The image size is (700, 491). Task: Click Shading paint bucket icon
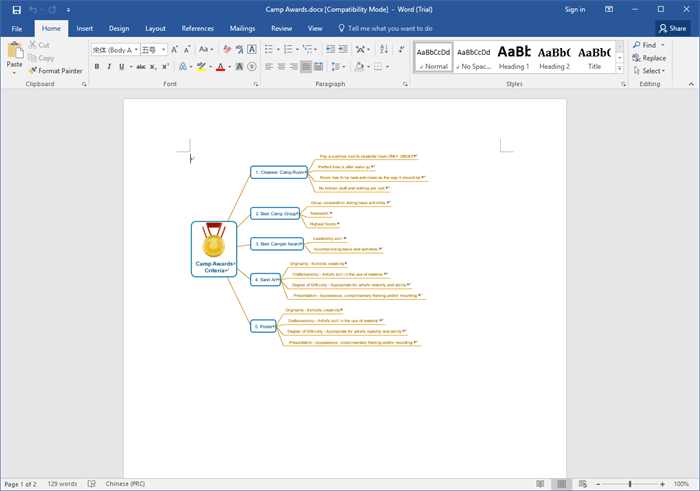coord(359,67)
